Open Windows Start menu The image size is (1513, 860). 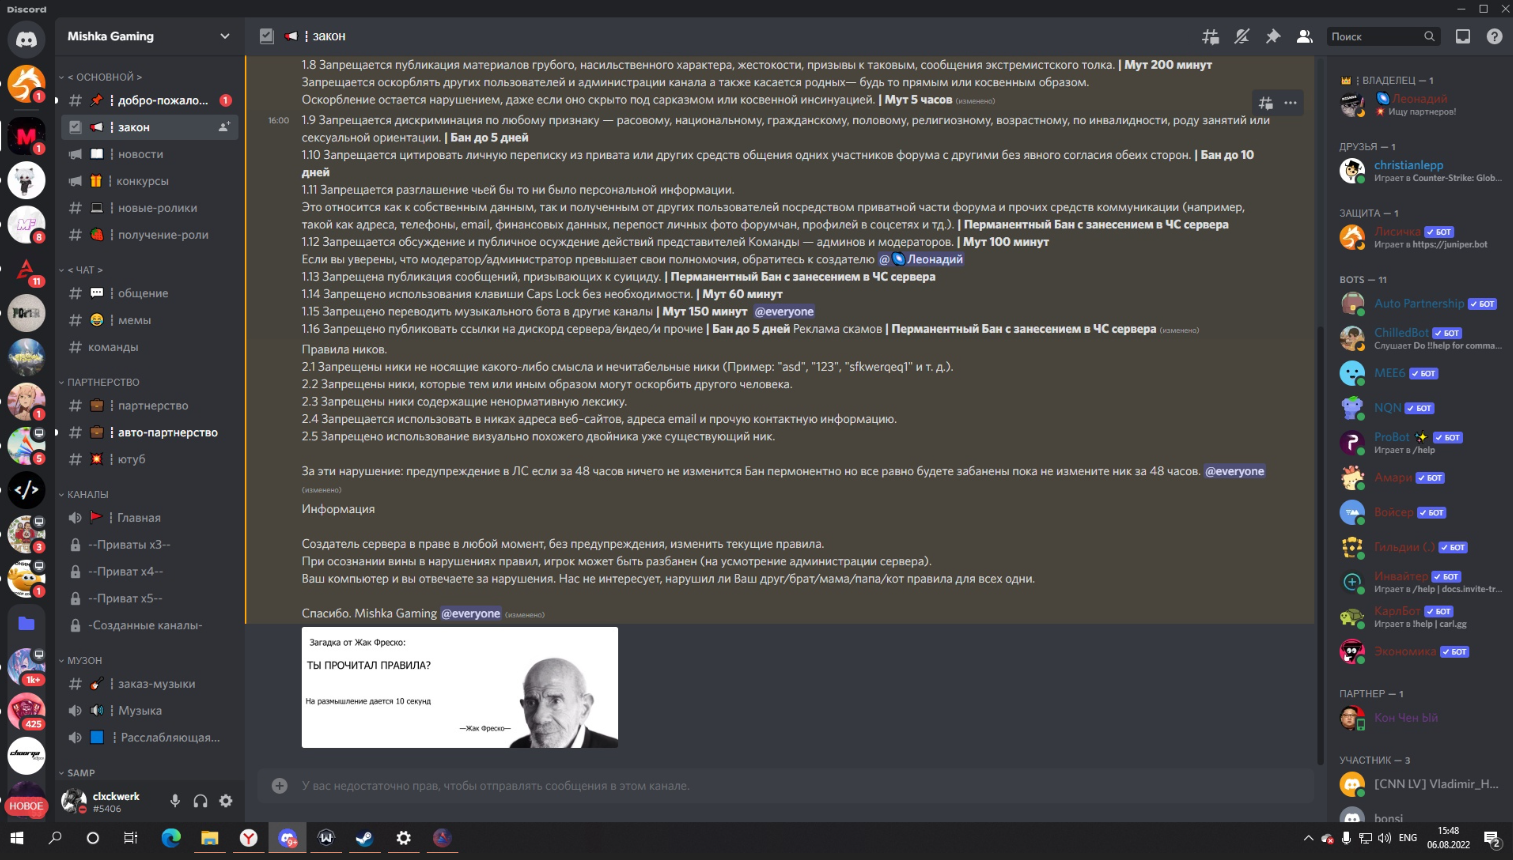click(x=16, y=838)
